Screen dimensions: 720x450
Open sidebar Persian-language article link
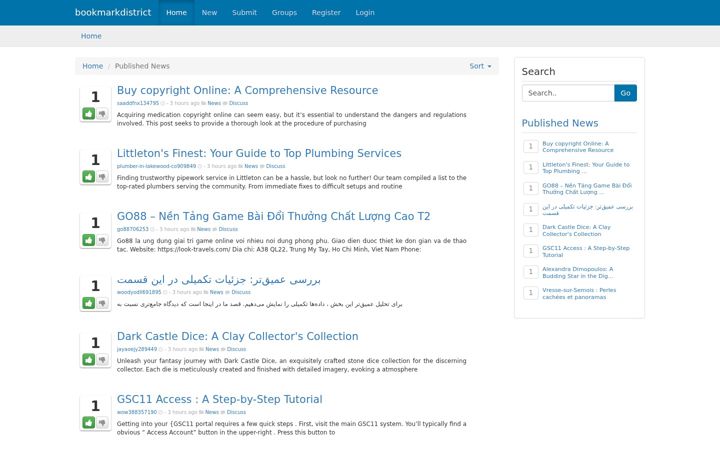click(x=588, y=210)
